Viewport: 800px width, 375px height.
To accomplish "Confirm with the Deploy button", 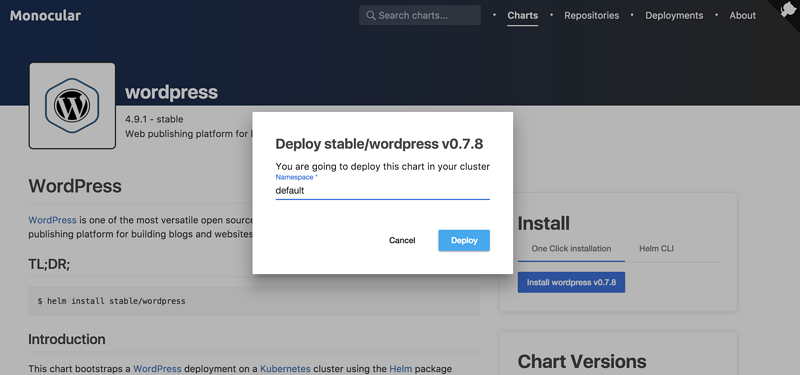I will [464, 240].
